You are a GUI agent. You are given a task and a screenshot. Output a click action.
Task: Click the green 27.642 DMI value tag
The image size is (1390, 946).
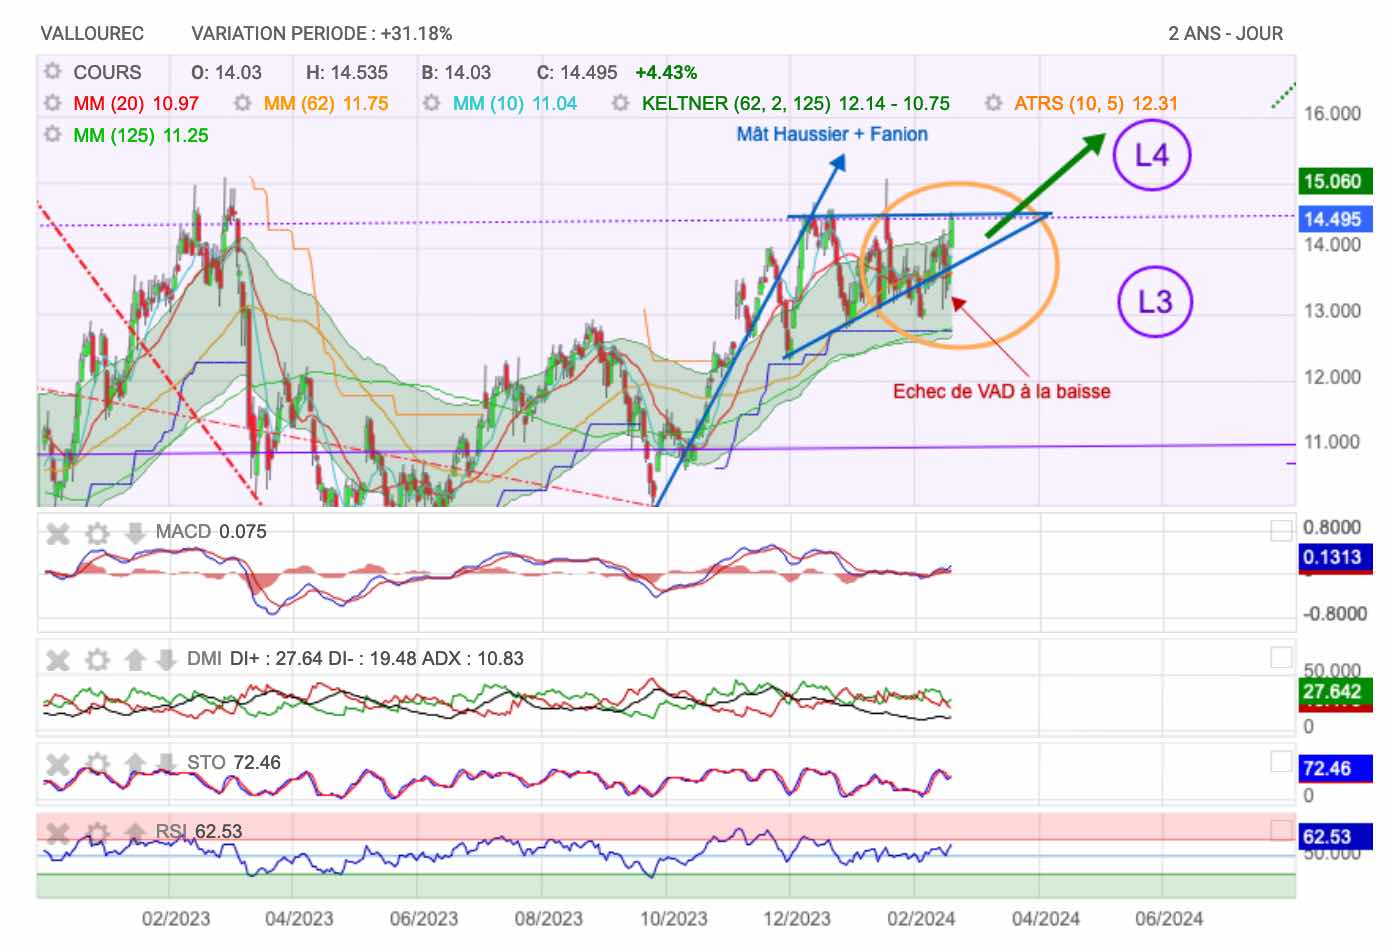[x=1334, y=691]
